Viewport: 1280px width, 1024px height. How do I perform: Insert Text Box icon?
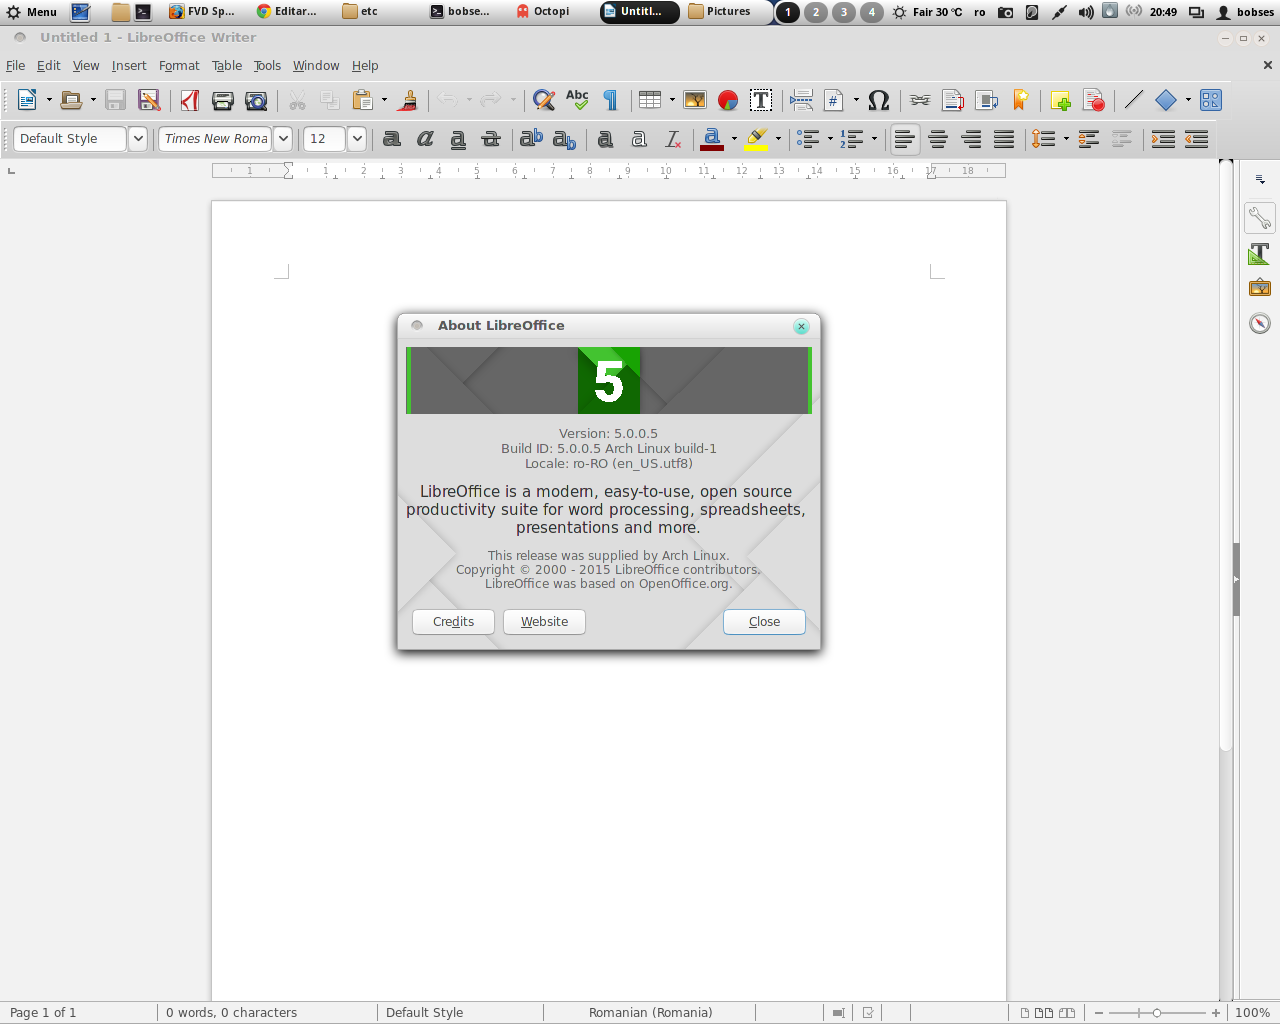pyautogui.click(x=761, y=100)
